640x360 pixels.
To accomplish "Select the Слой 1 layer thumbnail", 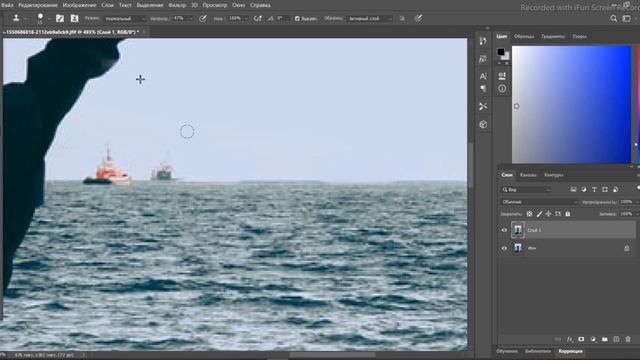I will (518, 230).
